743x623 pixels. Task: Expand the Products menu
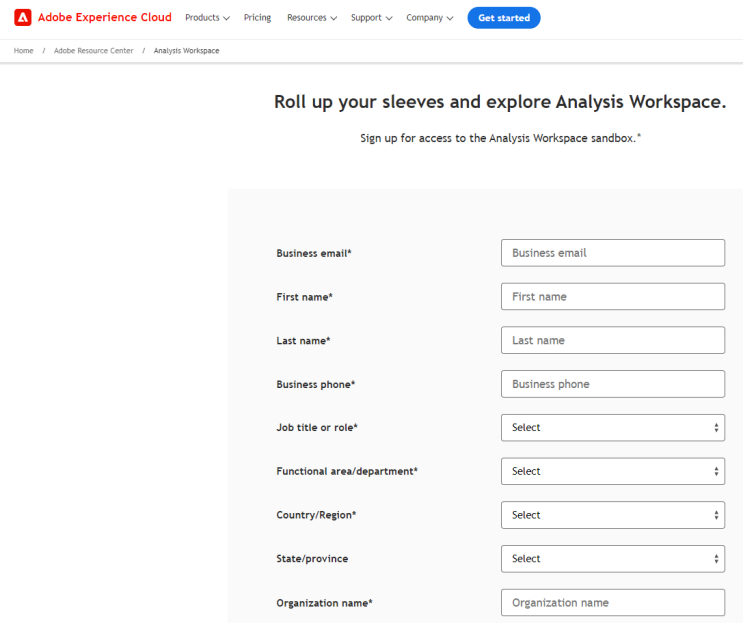point(207,18)
